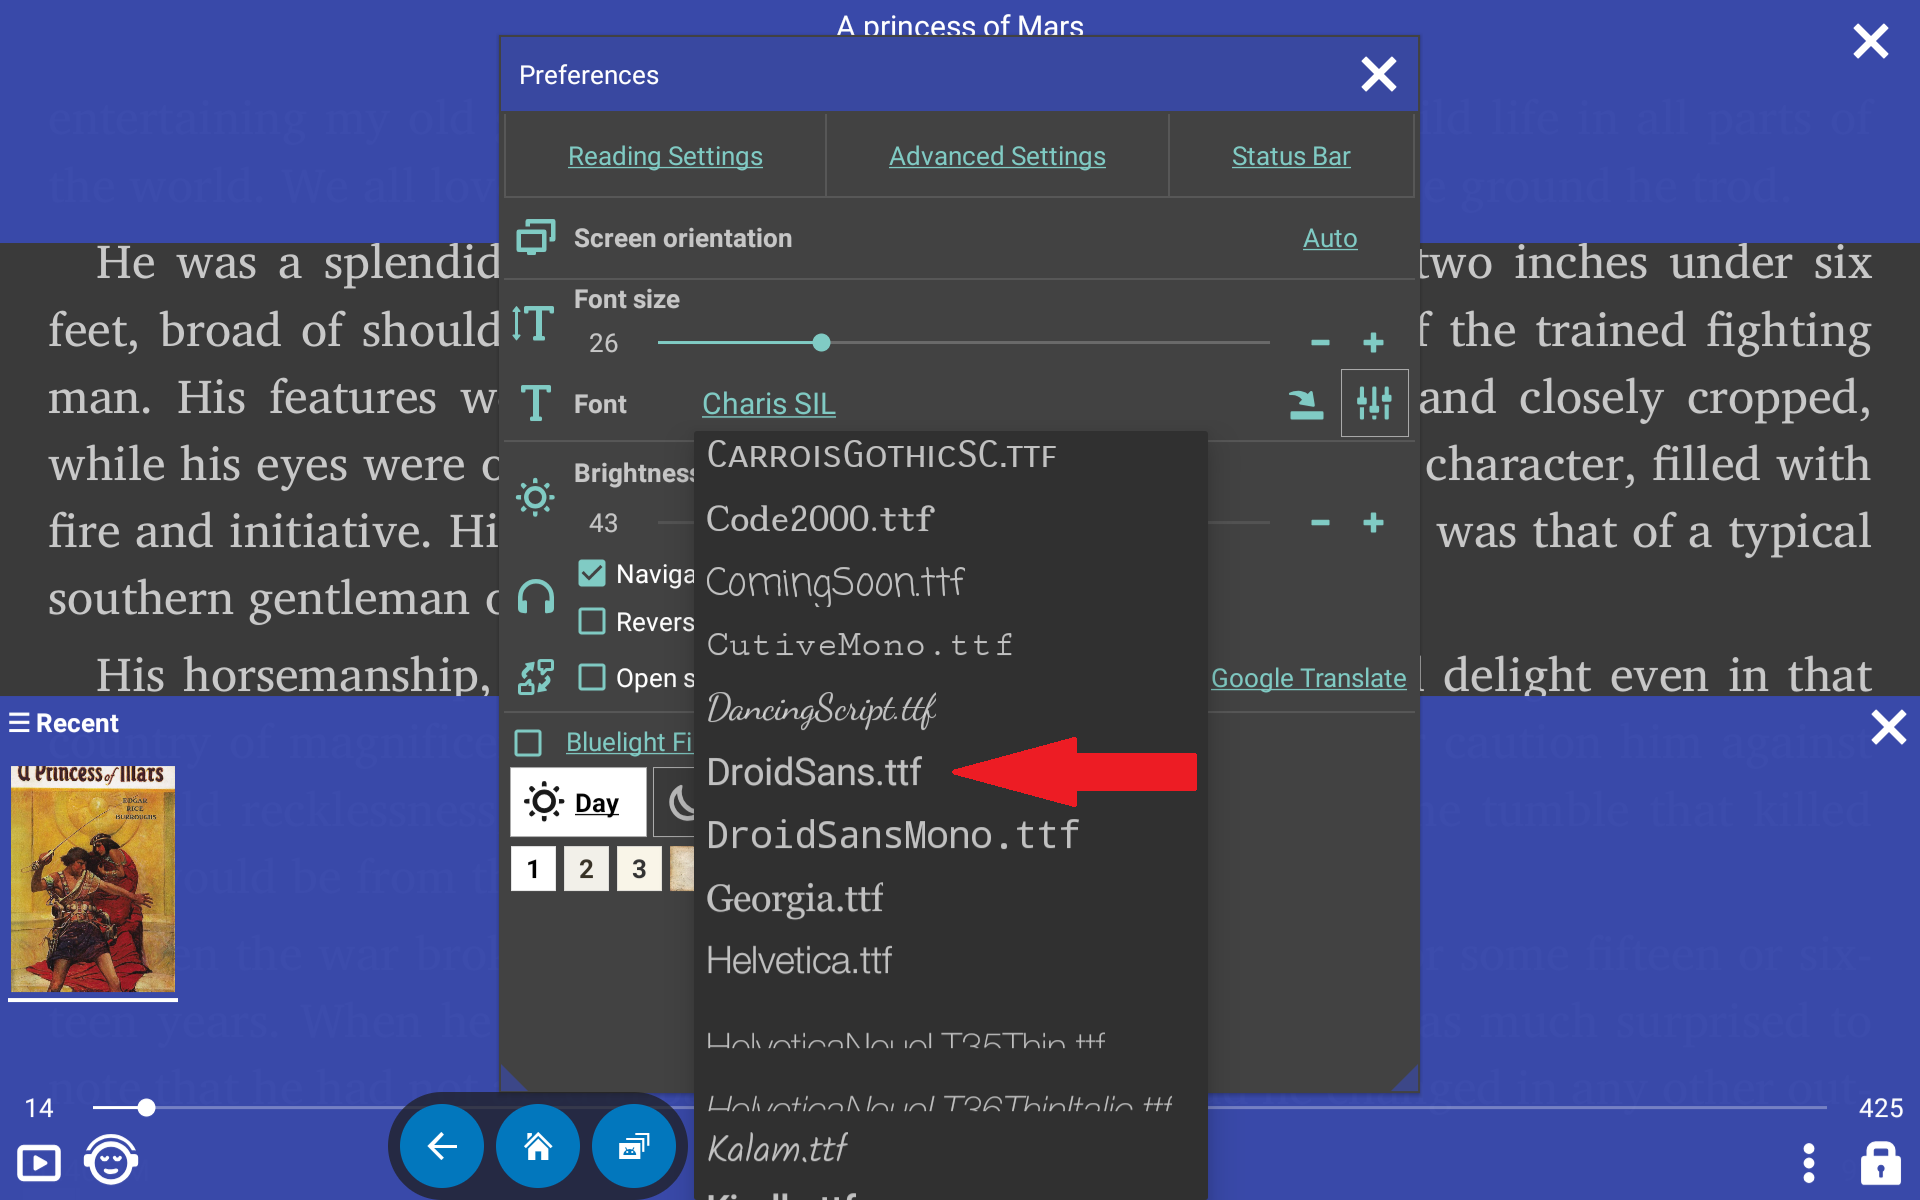The height and width of the screenshot is (1200, 1920).
Task: Toggle the lock icon
Action: coord(1880,1162)
